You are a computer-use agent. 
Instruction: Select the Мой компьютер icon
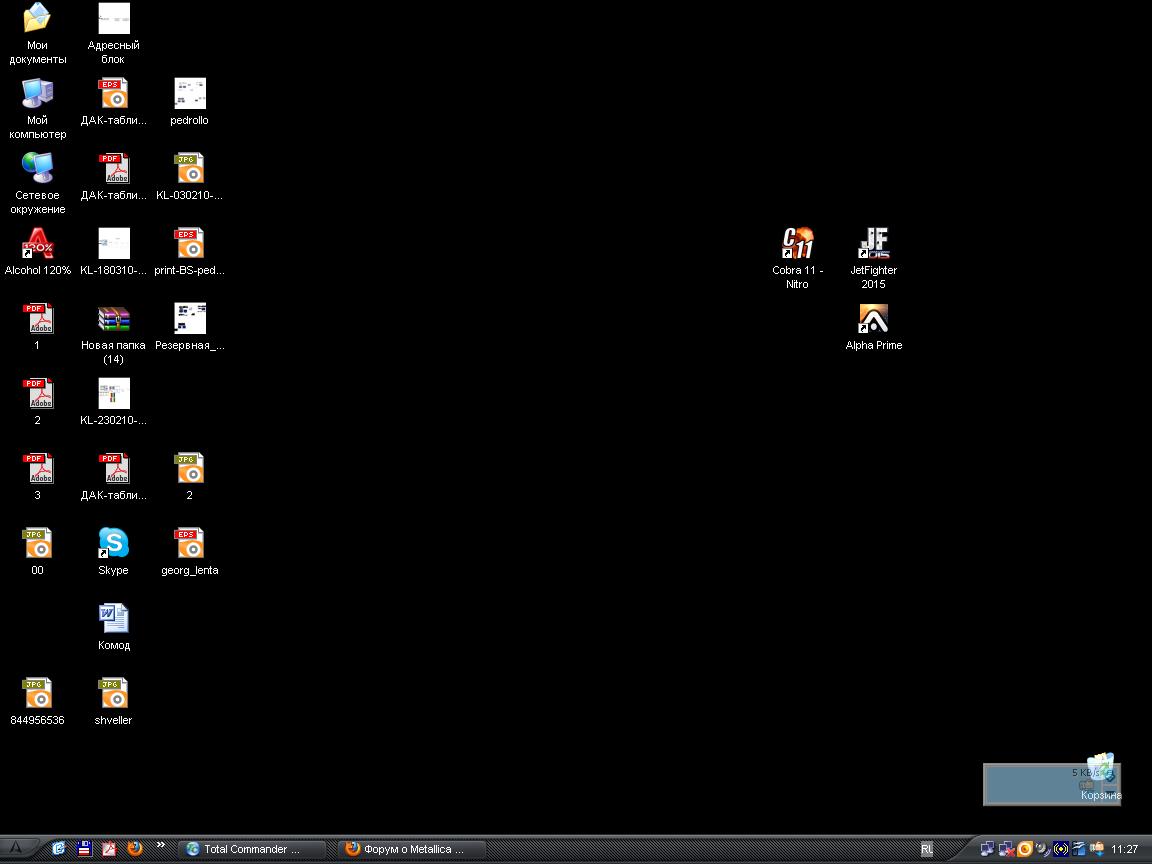pyautogui.click(x=38, y=94)
